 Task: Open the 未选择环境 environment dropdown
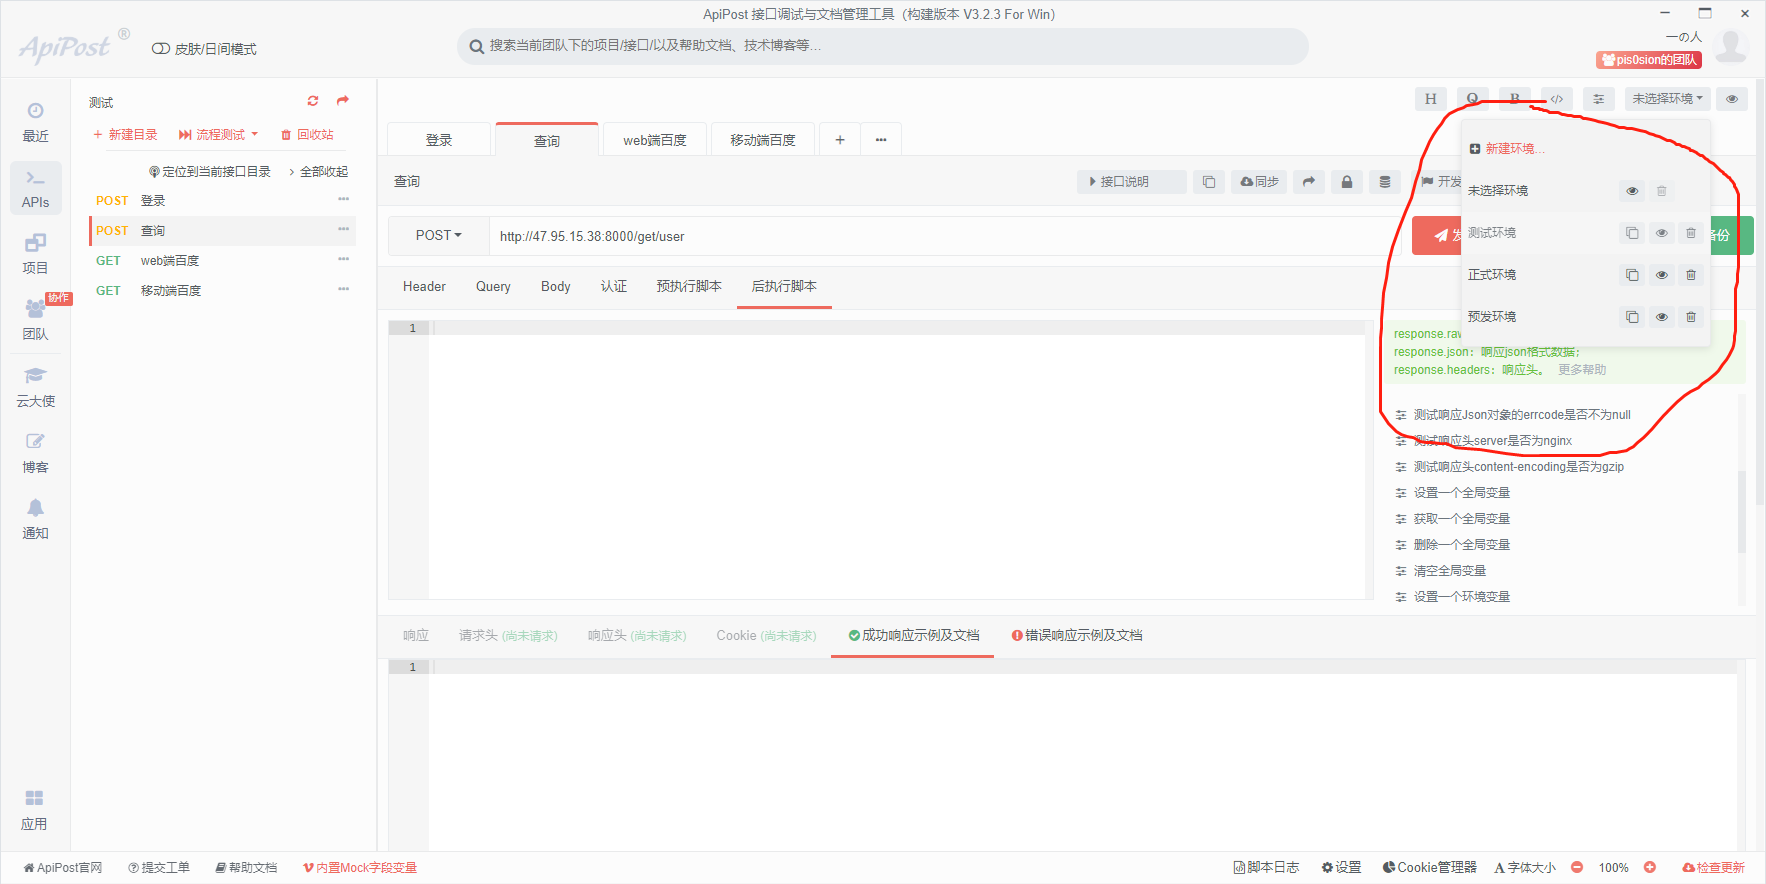coord(1667,99)
